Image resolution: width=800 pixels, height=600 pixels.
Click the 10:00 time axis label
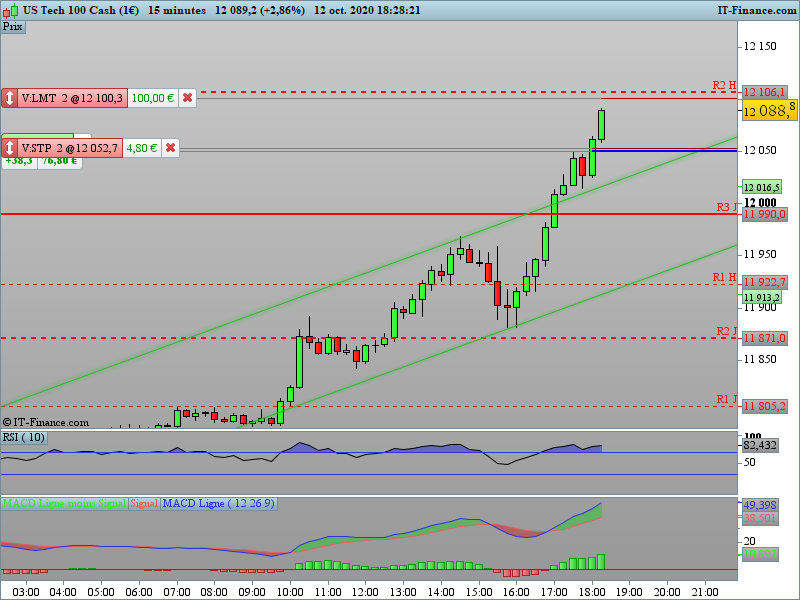pos(290,592)
